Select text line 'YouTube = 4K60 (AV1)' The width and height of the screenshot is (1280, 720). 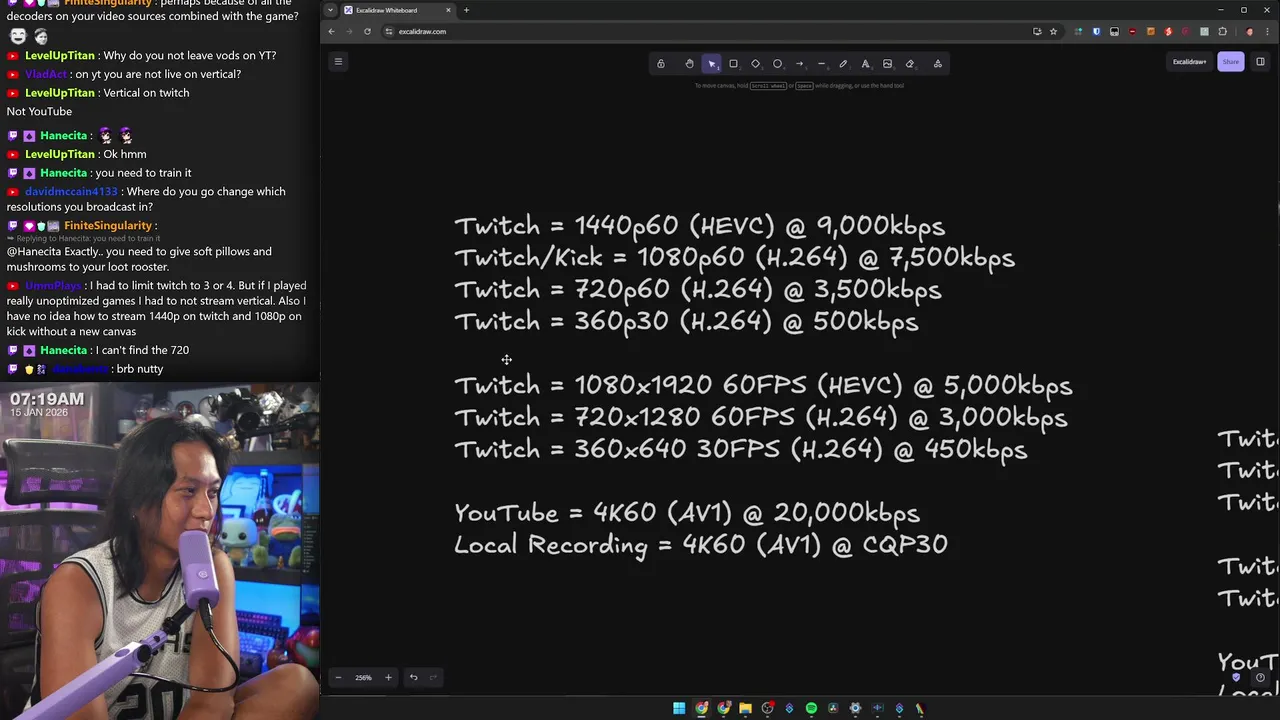(686, 513)
